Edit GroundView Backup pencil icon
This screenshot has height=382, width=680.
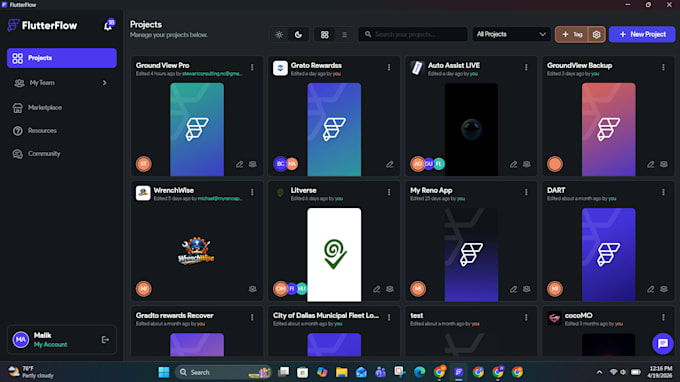point(651,164)
